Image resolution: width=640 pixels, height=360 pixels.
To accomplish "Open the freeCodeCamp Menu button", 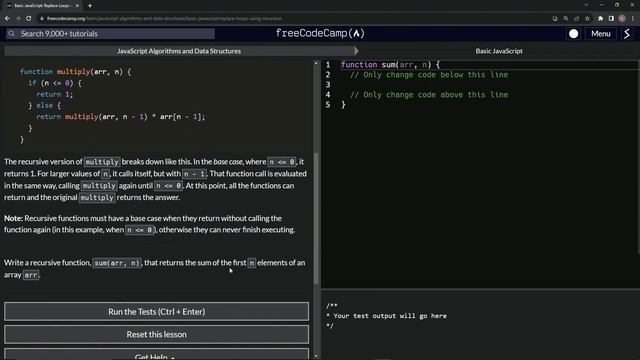I will click(600, 34).
